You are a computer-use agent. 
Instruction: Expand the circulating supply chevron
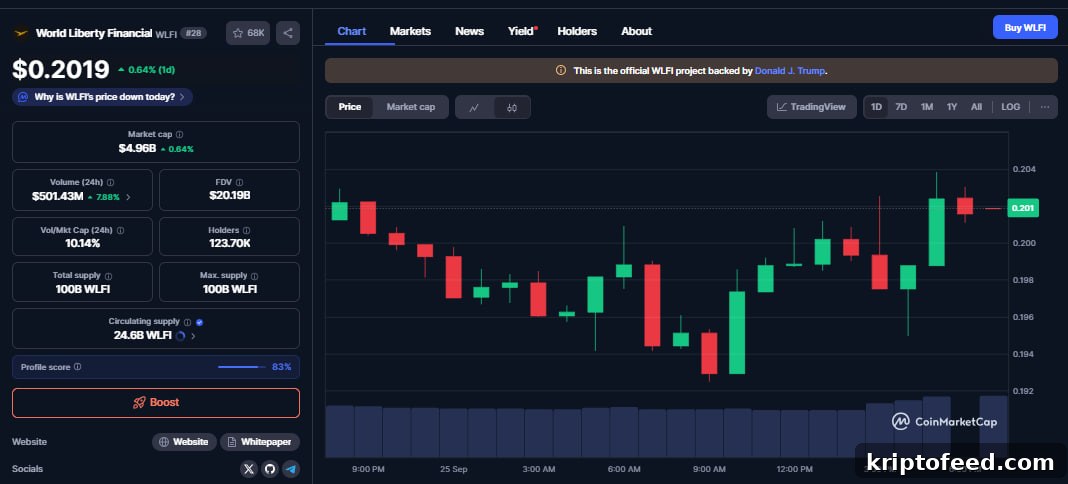[x=193, y=336]
